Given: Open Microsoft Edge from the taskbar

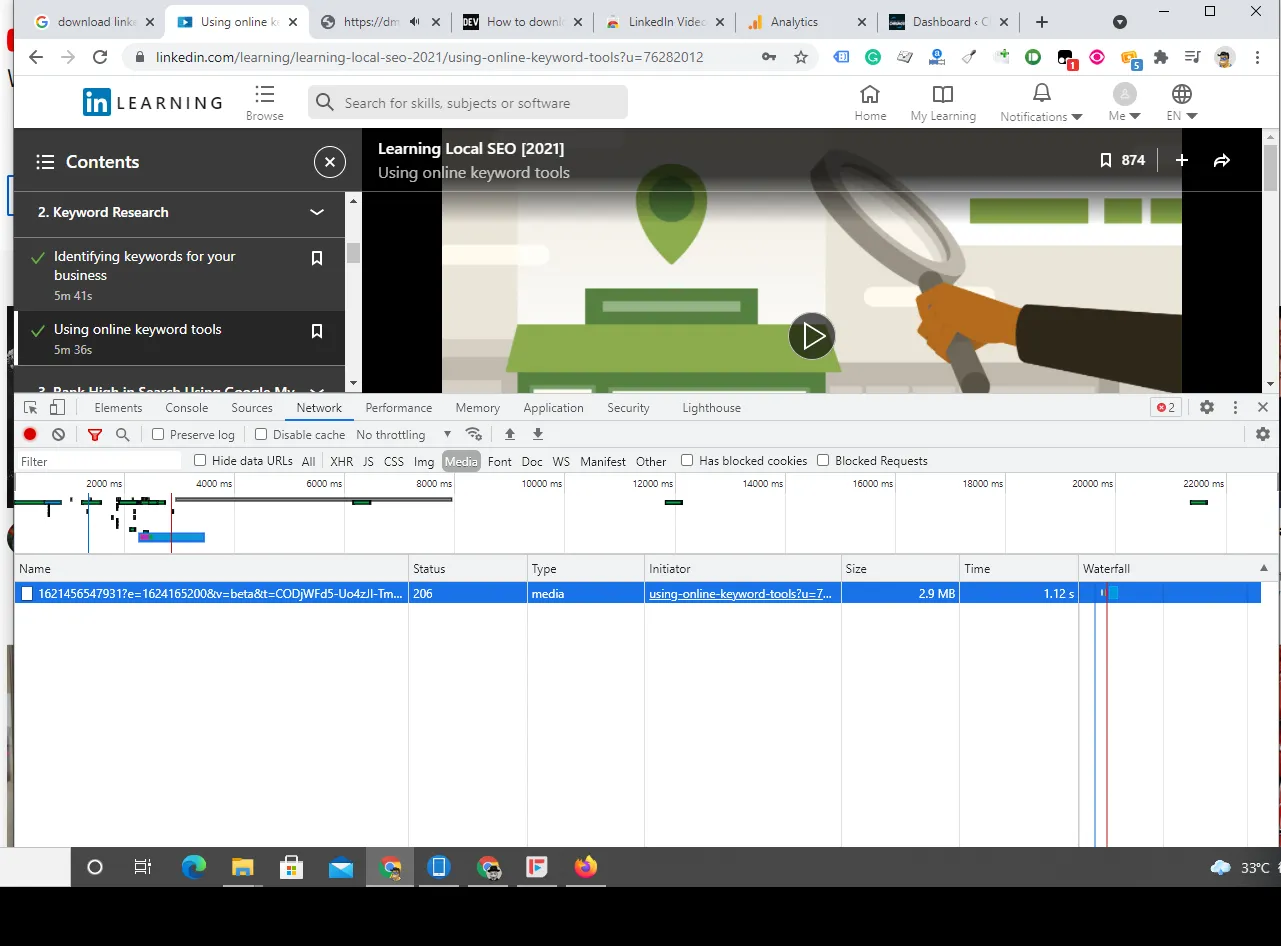Looking at the screenshot, I should pyautogui.click(x=194, y=867).
